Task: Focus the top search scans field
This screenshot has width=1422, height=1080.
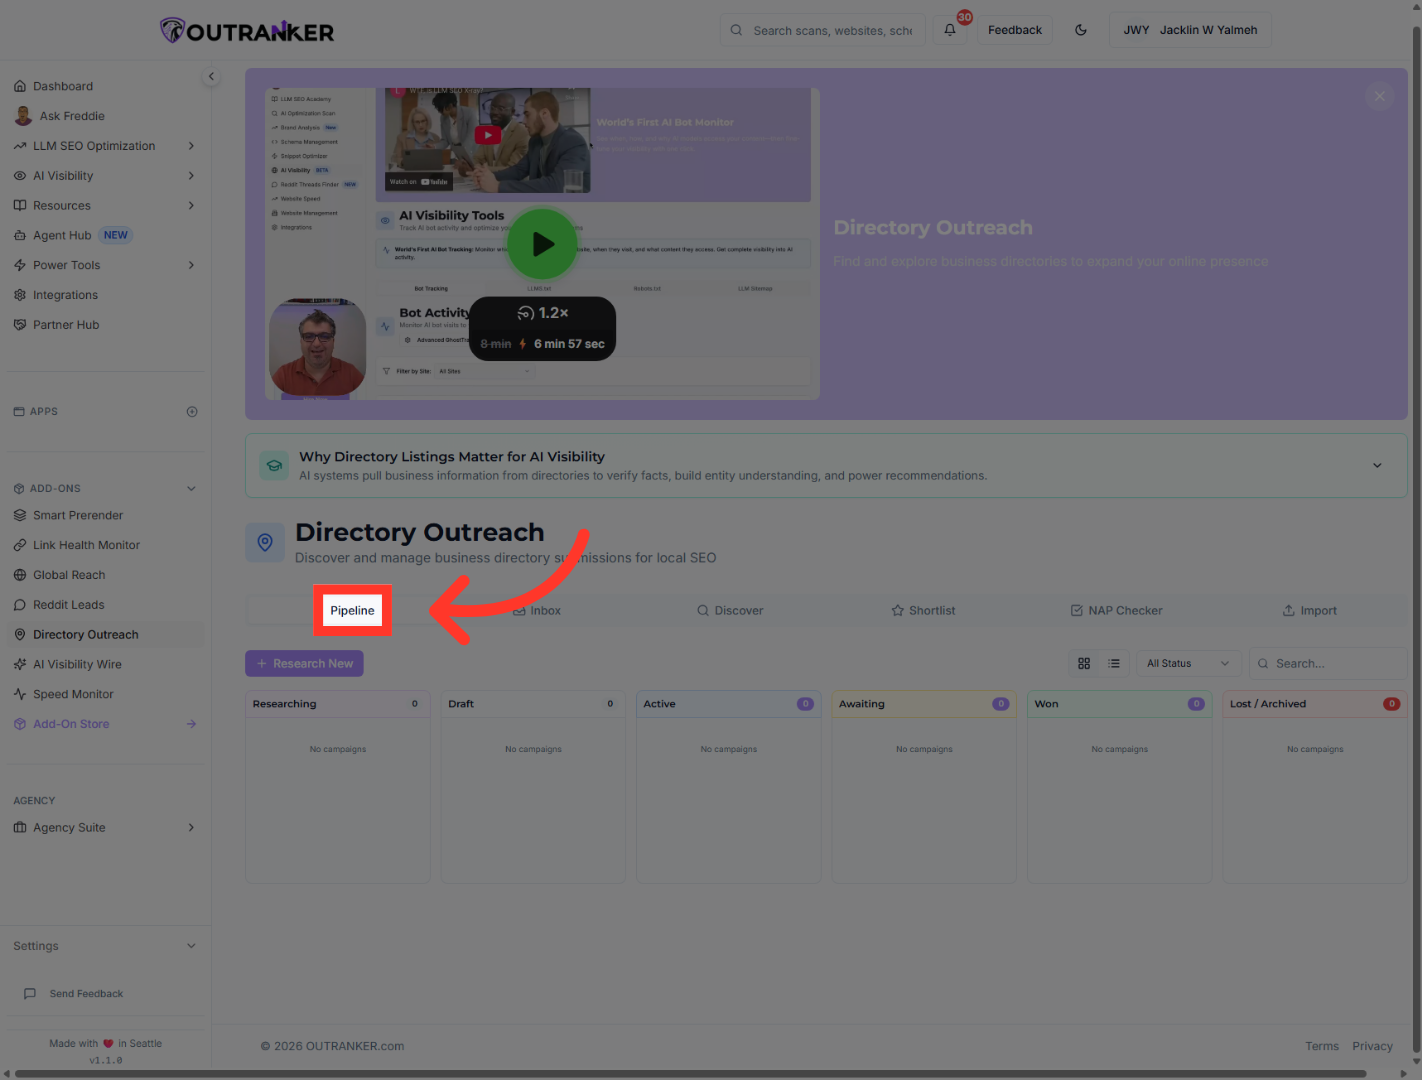Action: coord(822,30)
